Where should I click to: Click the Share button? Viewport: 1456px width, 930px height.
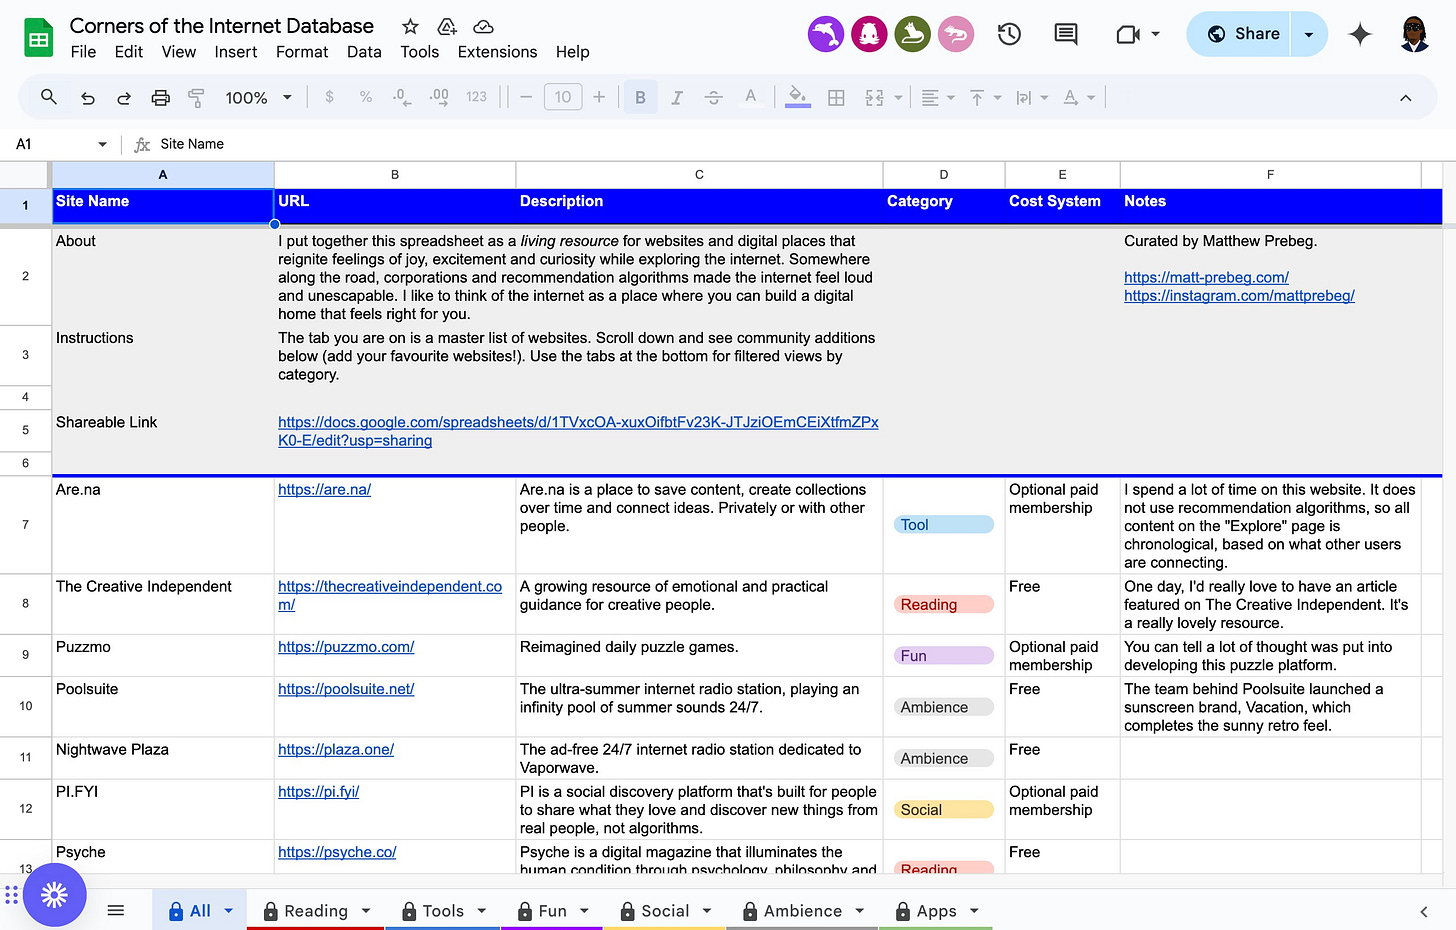[x=1243, y=34]
